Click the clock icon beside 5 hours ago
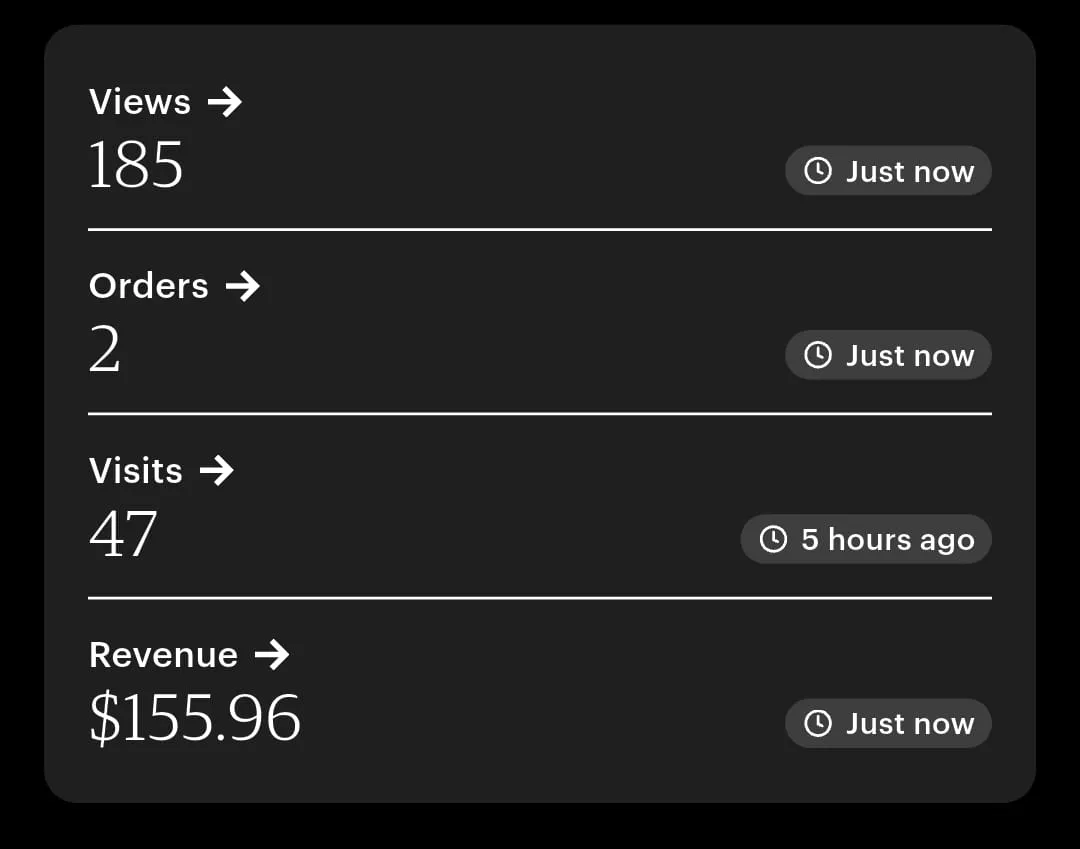 click(x=773, y=539)
